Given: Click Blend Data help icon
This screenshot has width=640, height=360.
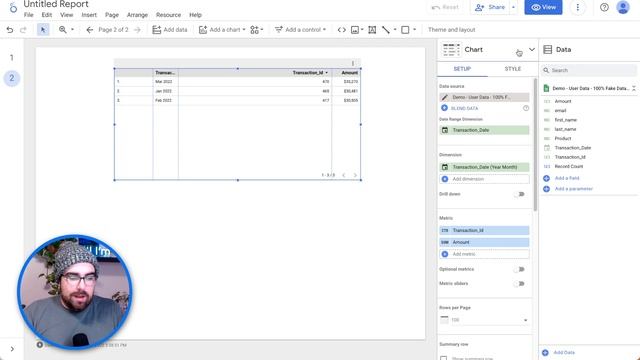Looking at the screenshot, I should pyautogui.click(x=526, y=108).
